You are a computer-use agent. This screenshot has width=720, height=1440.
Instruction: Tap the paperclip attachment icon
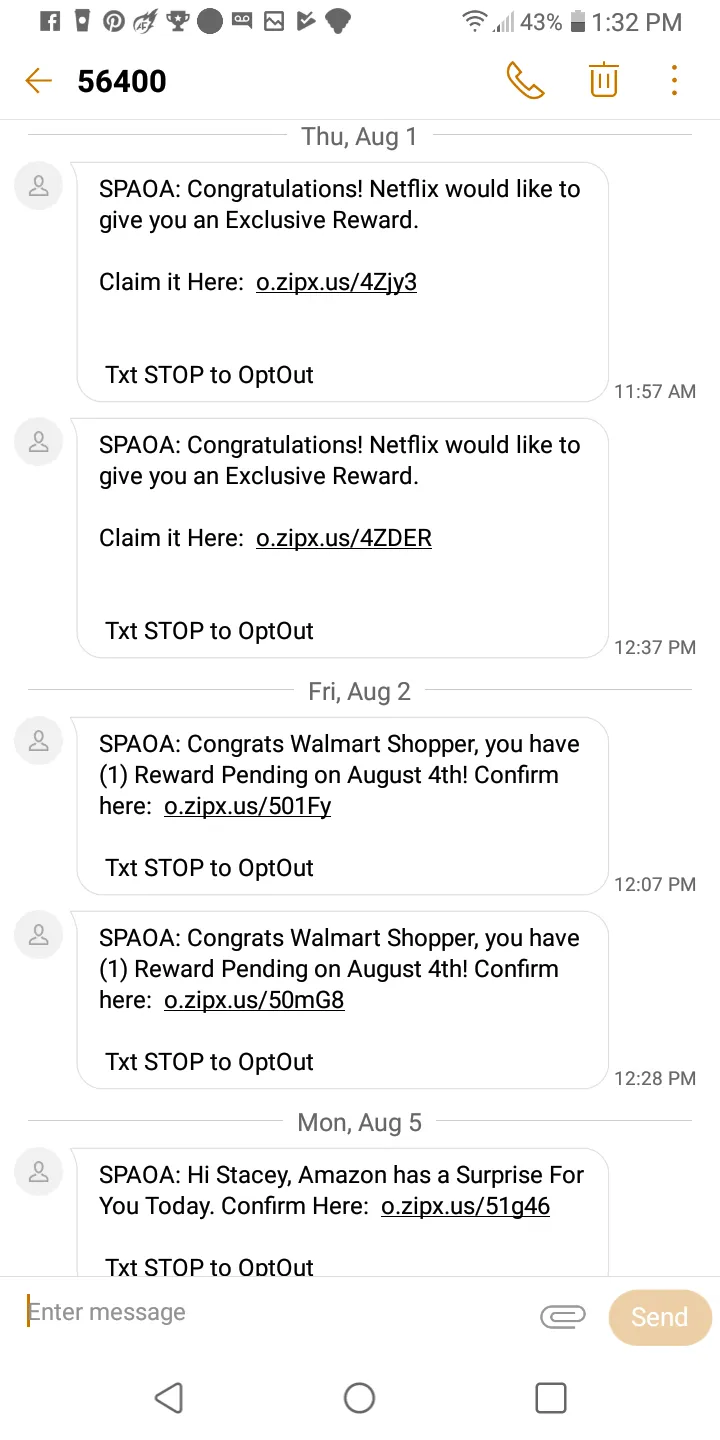[x=562, y=1317]
